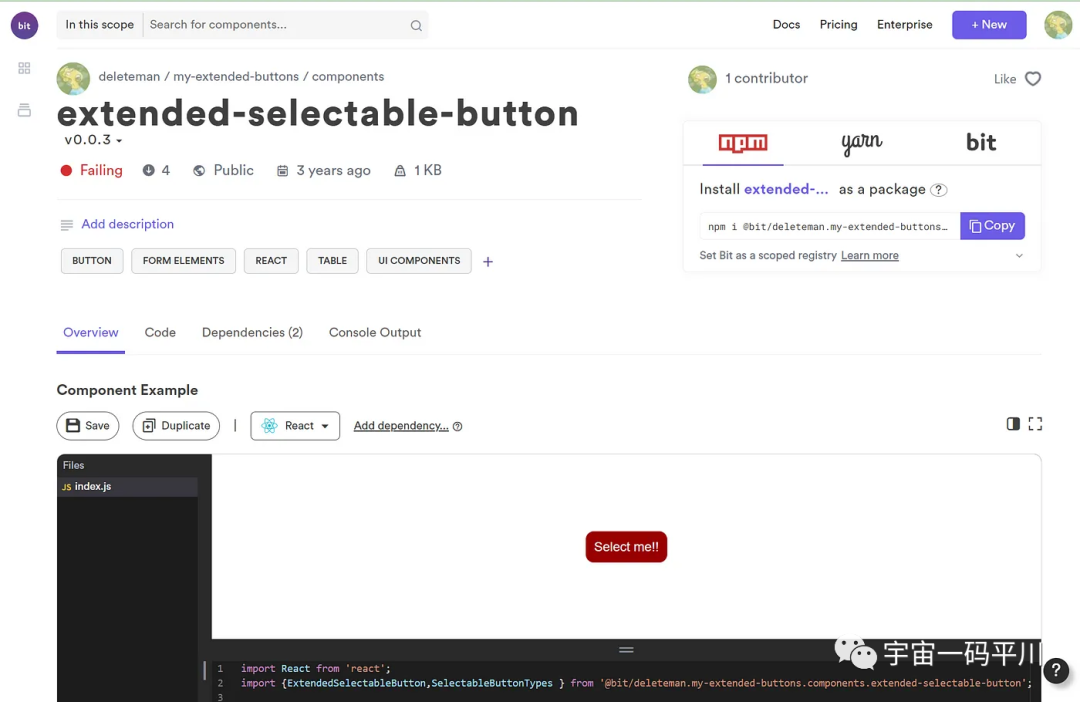Open the Console Output tab
Image resolution: width=1080 pixels, height=702 pixels.
pos(375,332)
